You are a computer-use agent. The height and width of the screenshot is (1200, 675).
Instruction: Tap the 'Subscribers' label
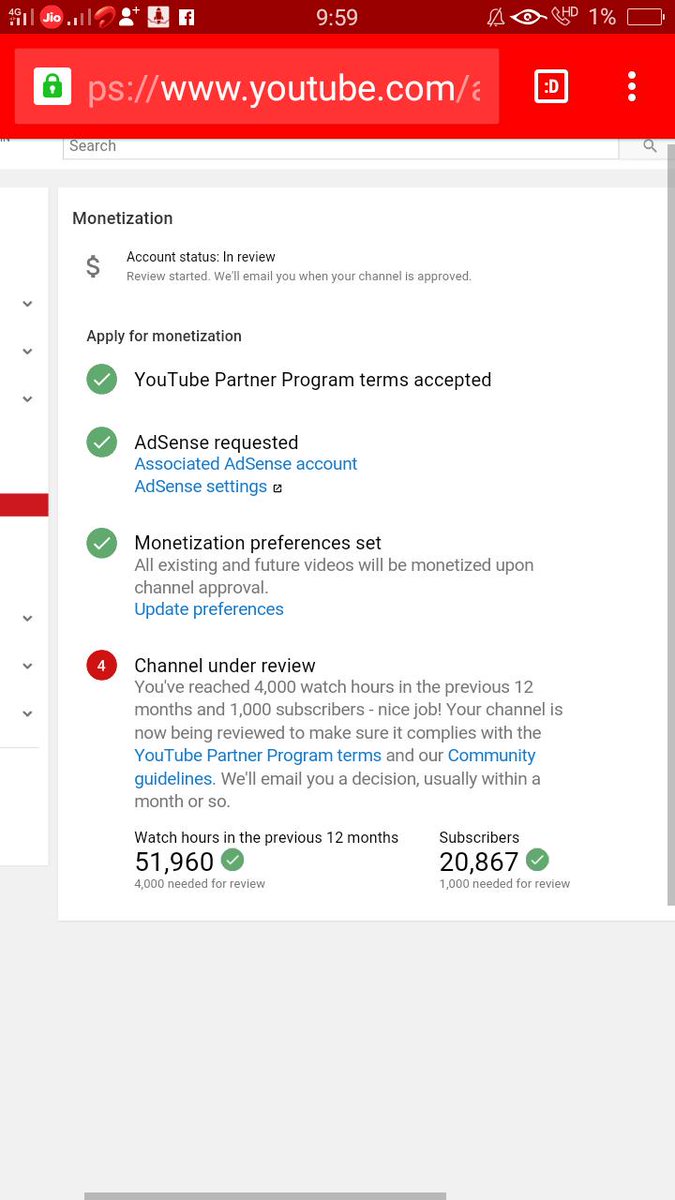tap(479, 837)
